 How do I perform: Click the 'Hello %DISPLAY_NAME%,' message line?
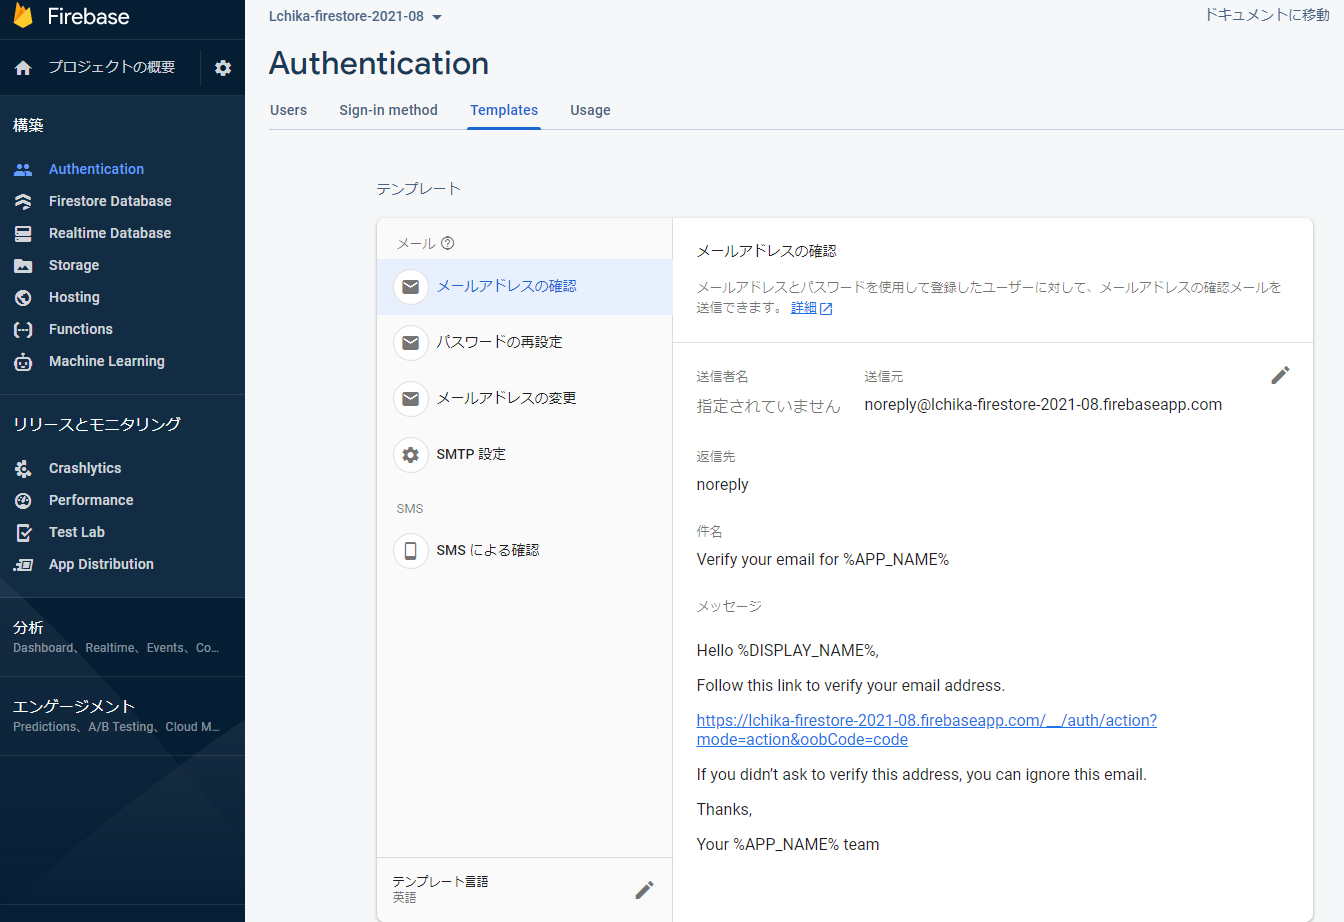[x=788, y=651]
